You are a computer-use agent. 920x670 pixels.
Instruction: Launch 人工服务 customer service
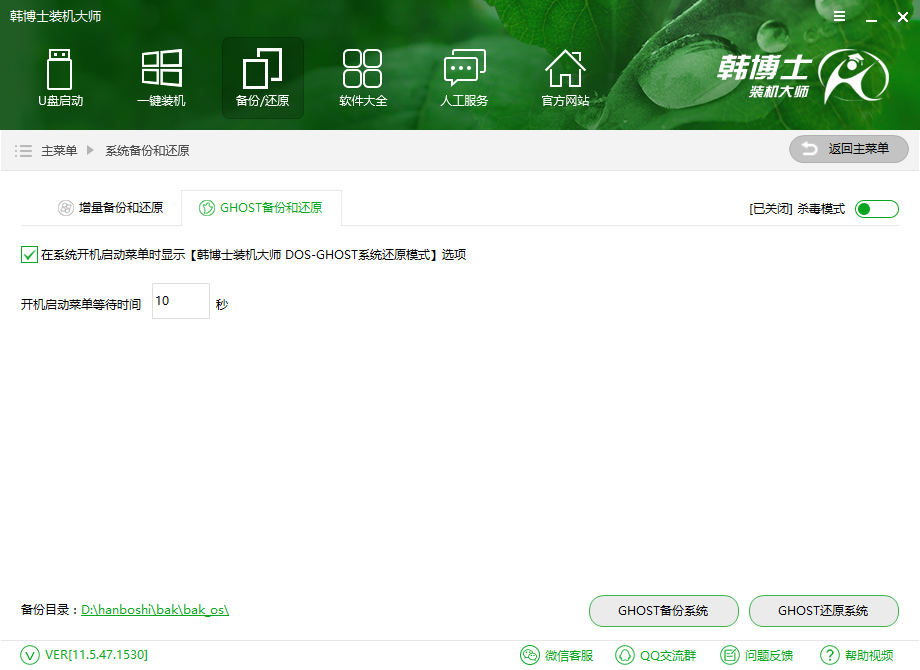click(463, 77)
